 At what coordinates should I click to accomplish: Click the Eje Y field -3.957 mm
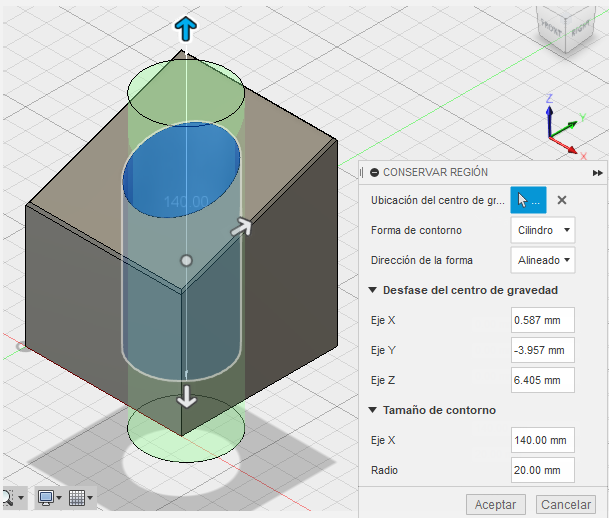coord(543,350)
